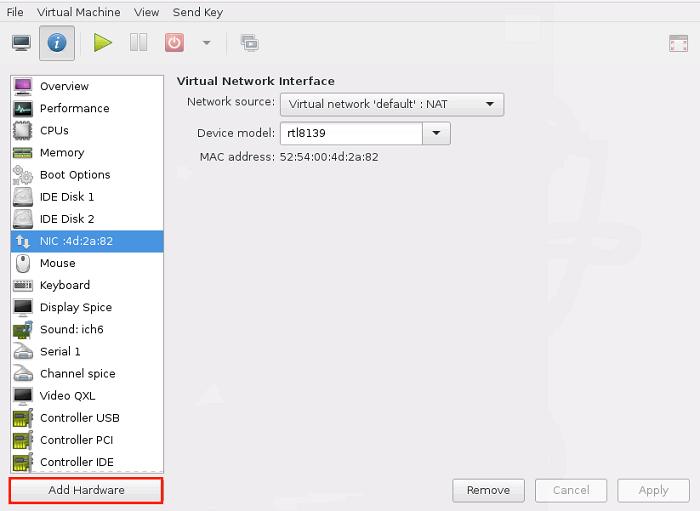
Task: Select 'Channel spice' label
Action: tap(78, 374)
